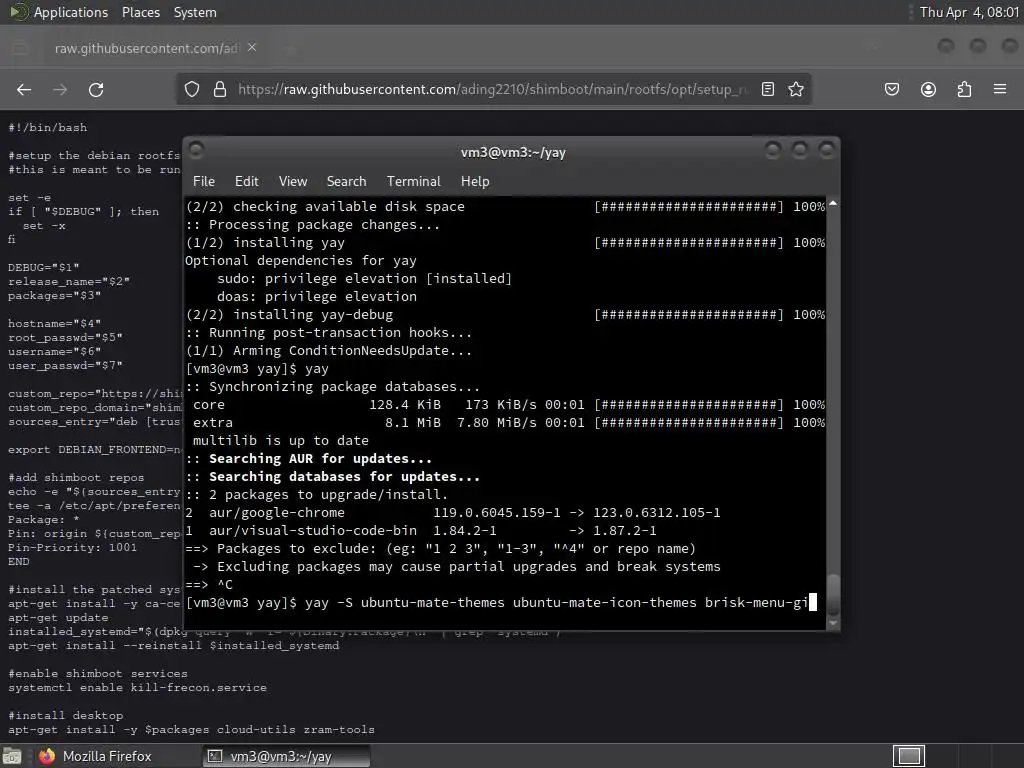Click show desktop icon in bottom panel

pyautogui.click(x=12, y=756)
